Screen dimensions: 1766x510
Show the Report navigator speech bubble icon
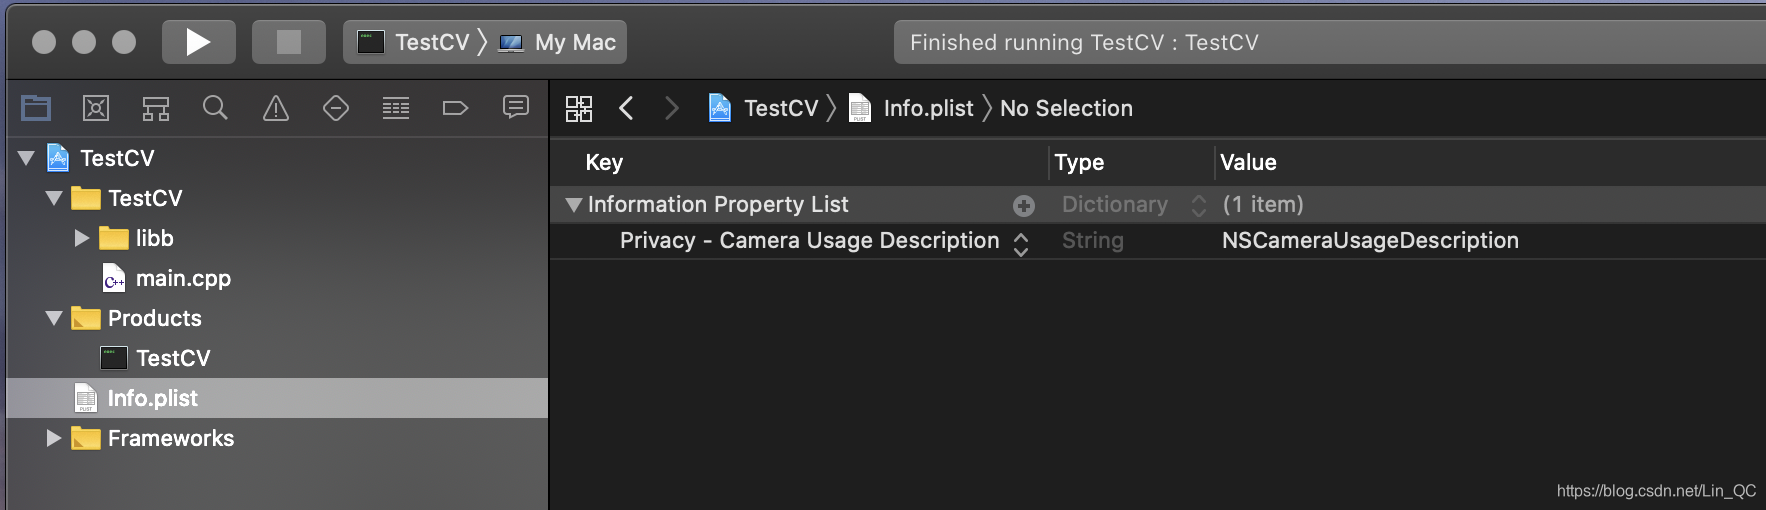pyautogui.click(x=516, y=107)
